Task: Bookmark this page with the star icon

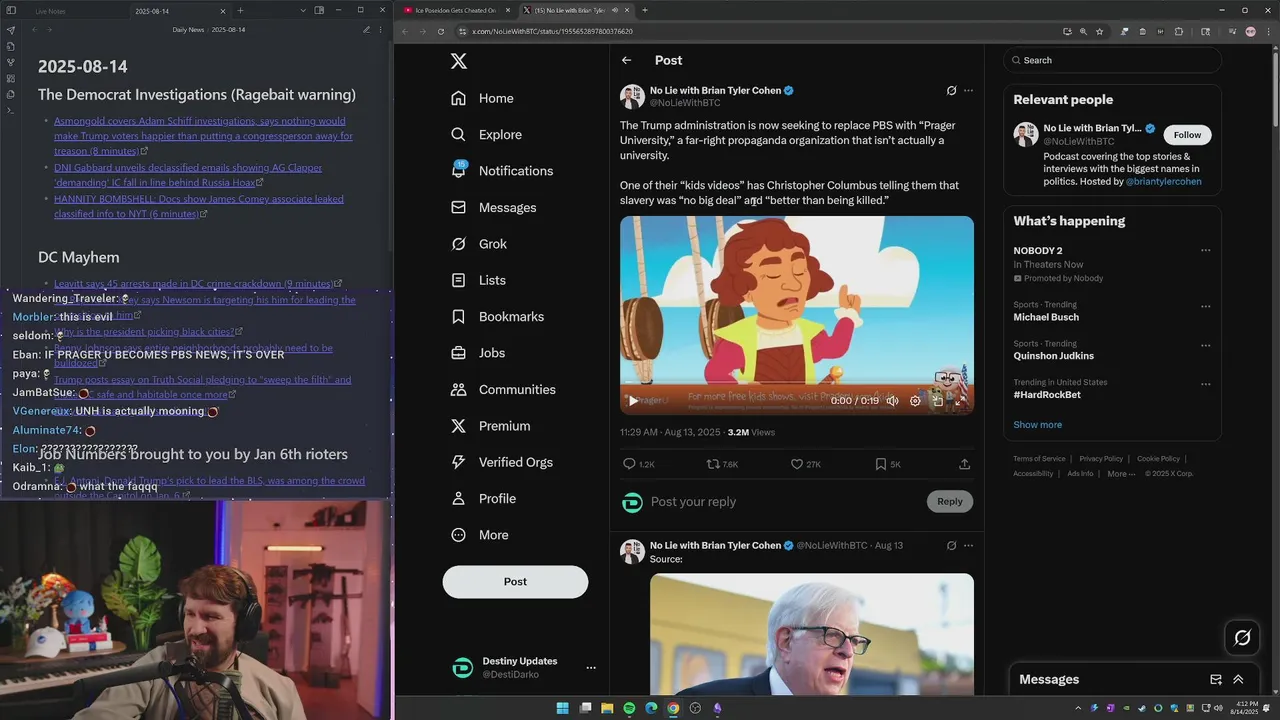Action: [1099, 31]
